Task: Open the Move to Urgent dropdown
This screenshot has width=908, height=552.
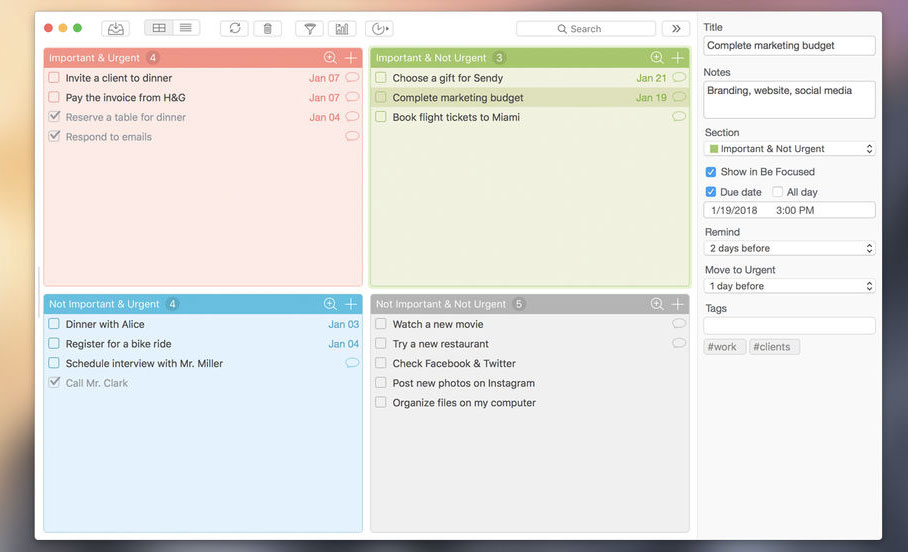Action: [789, 286]
